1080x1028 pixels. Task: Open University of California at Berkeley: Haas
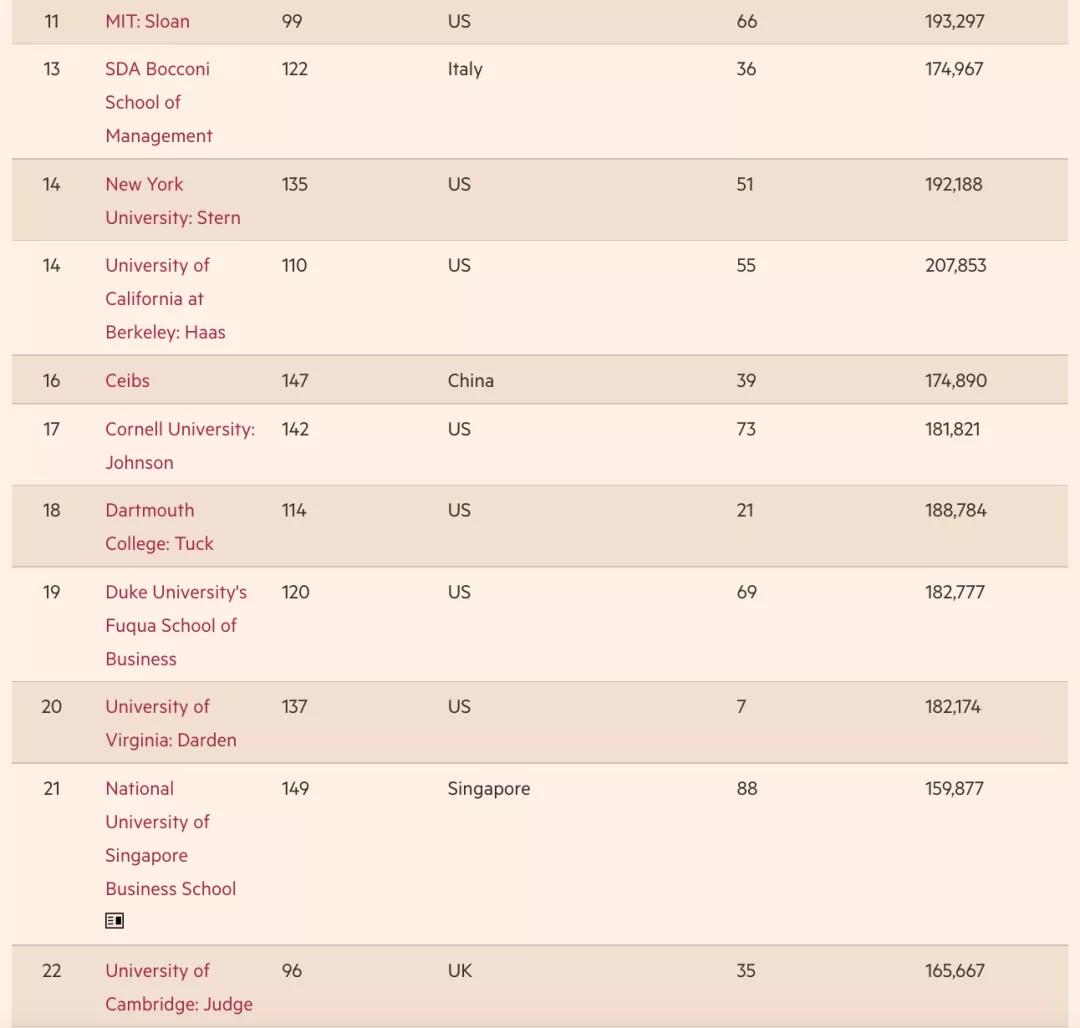pos(165,298)
